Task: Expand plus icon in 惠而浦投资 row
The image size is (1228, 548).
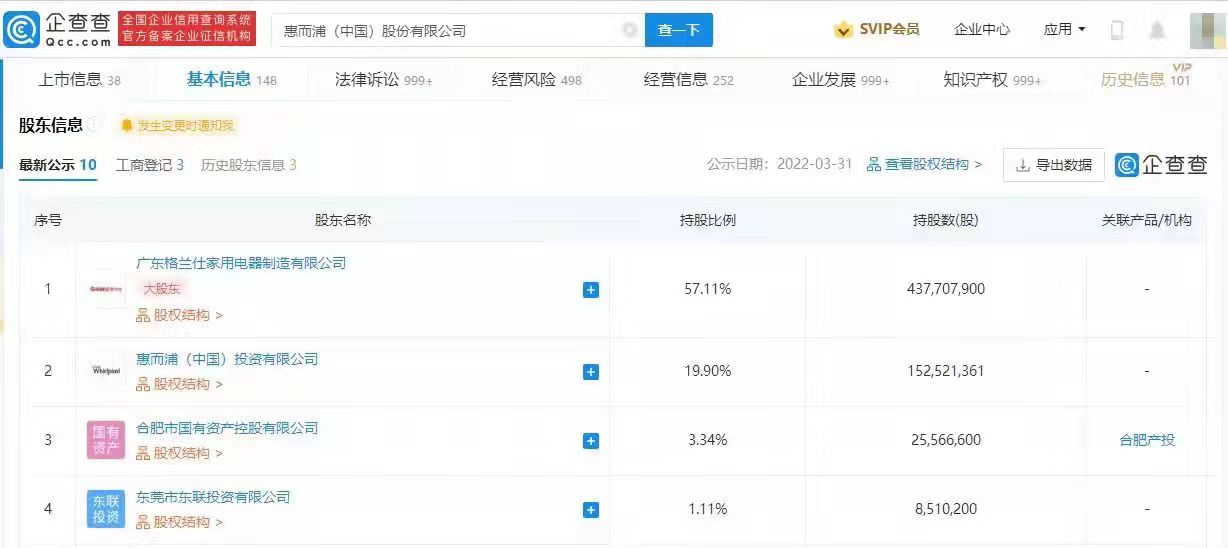Action: click(x=591, y=372)
